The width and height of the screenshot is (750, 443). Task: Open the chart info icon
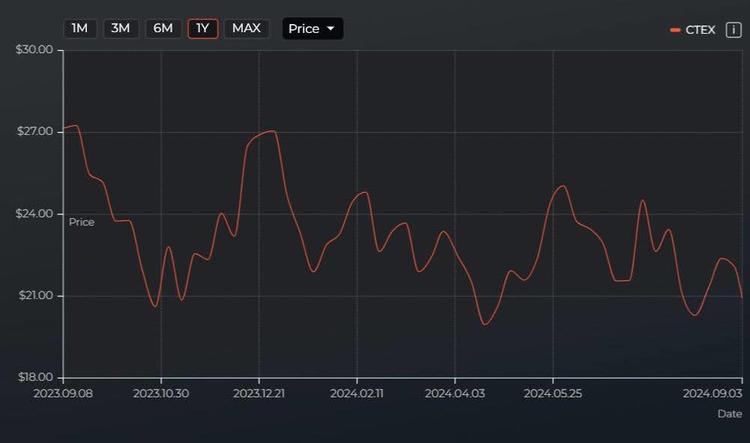point(732,30)
